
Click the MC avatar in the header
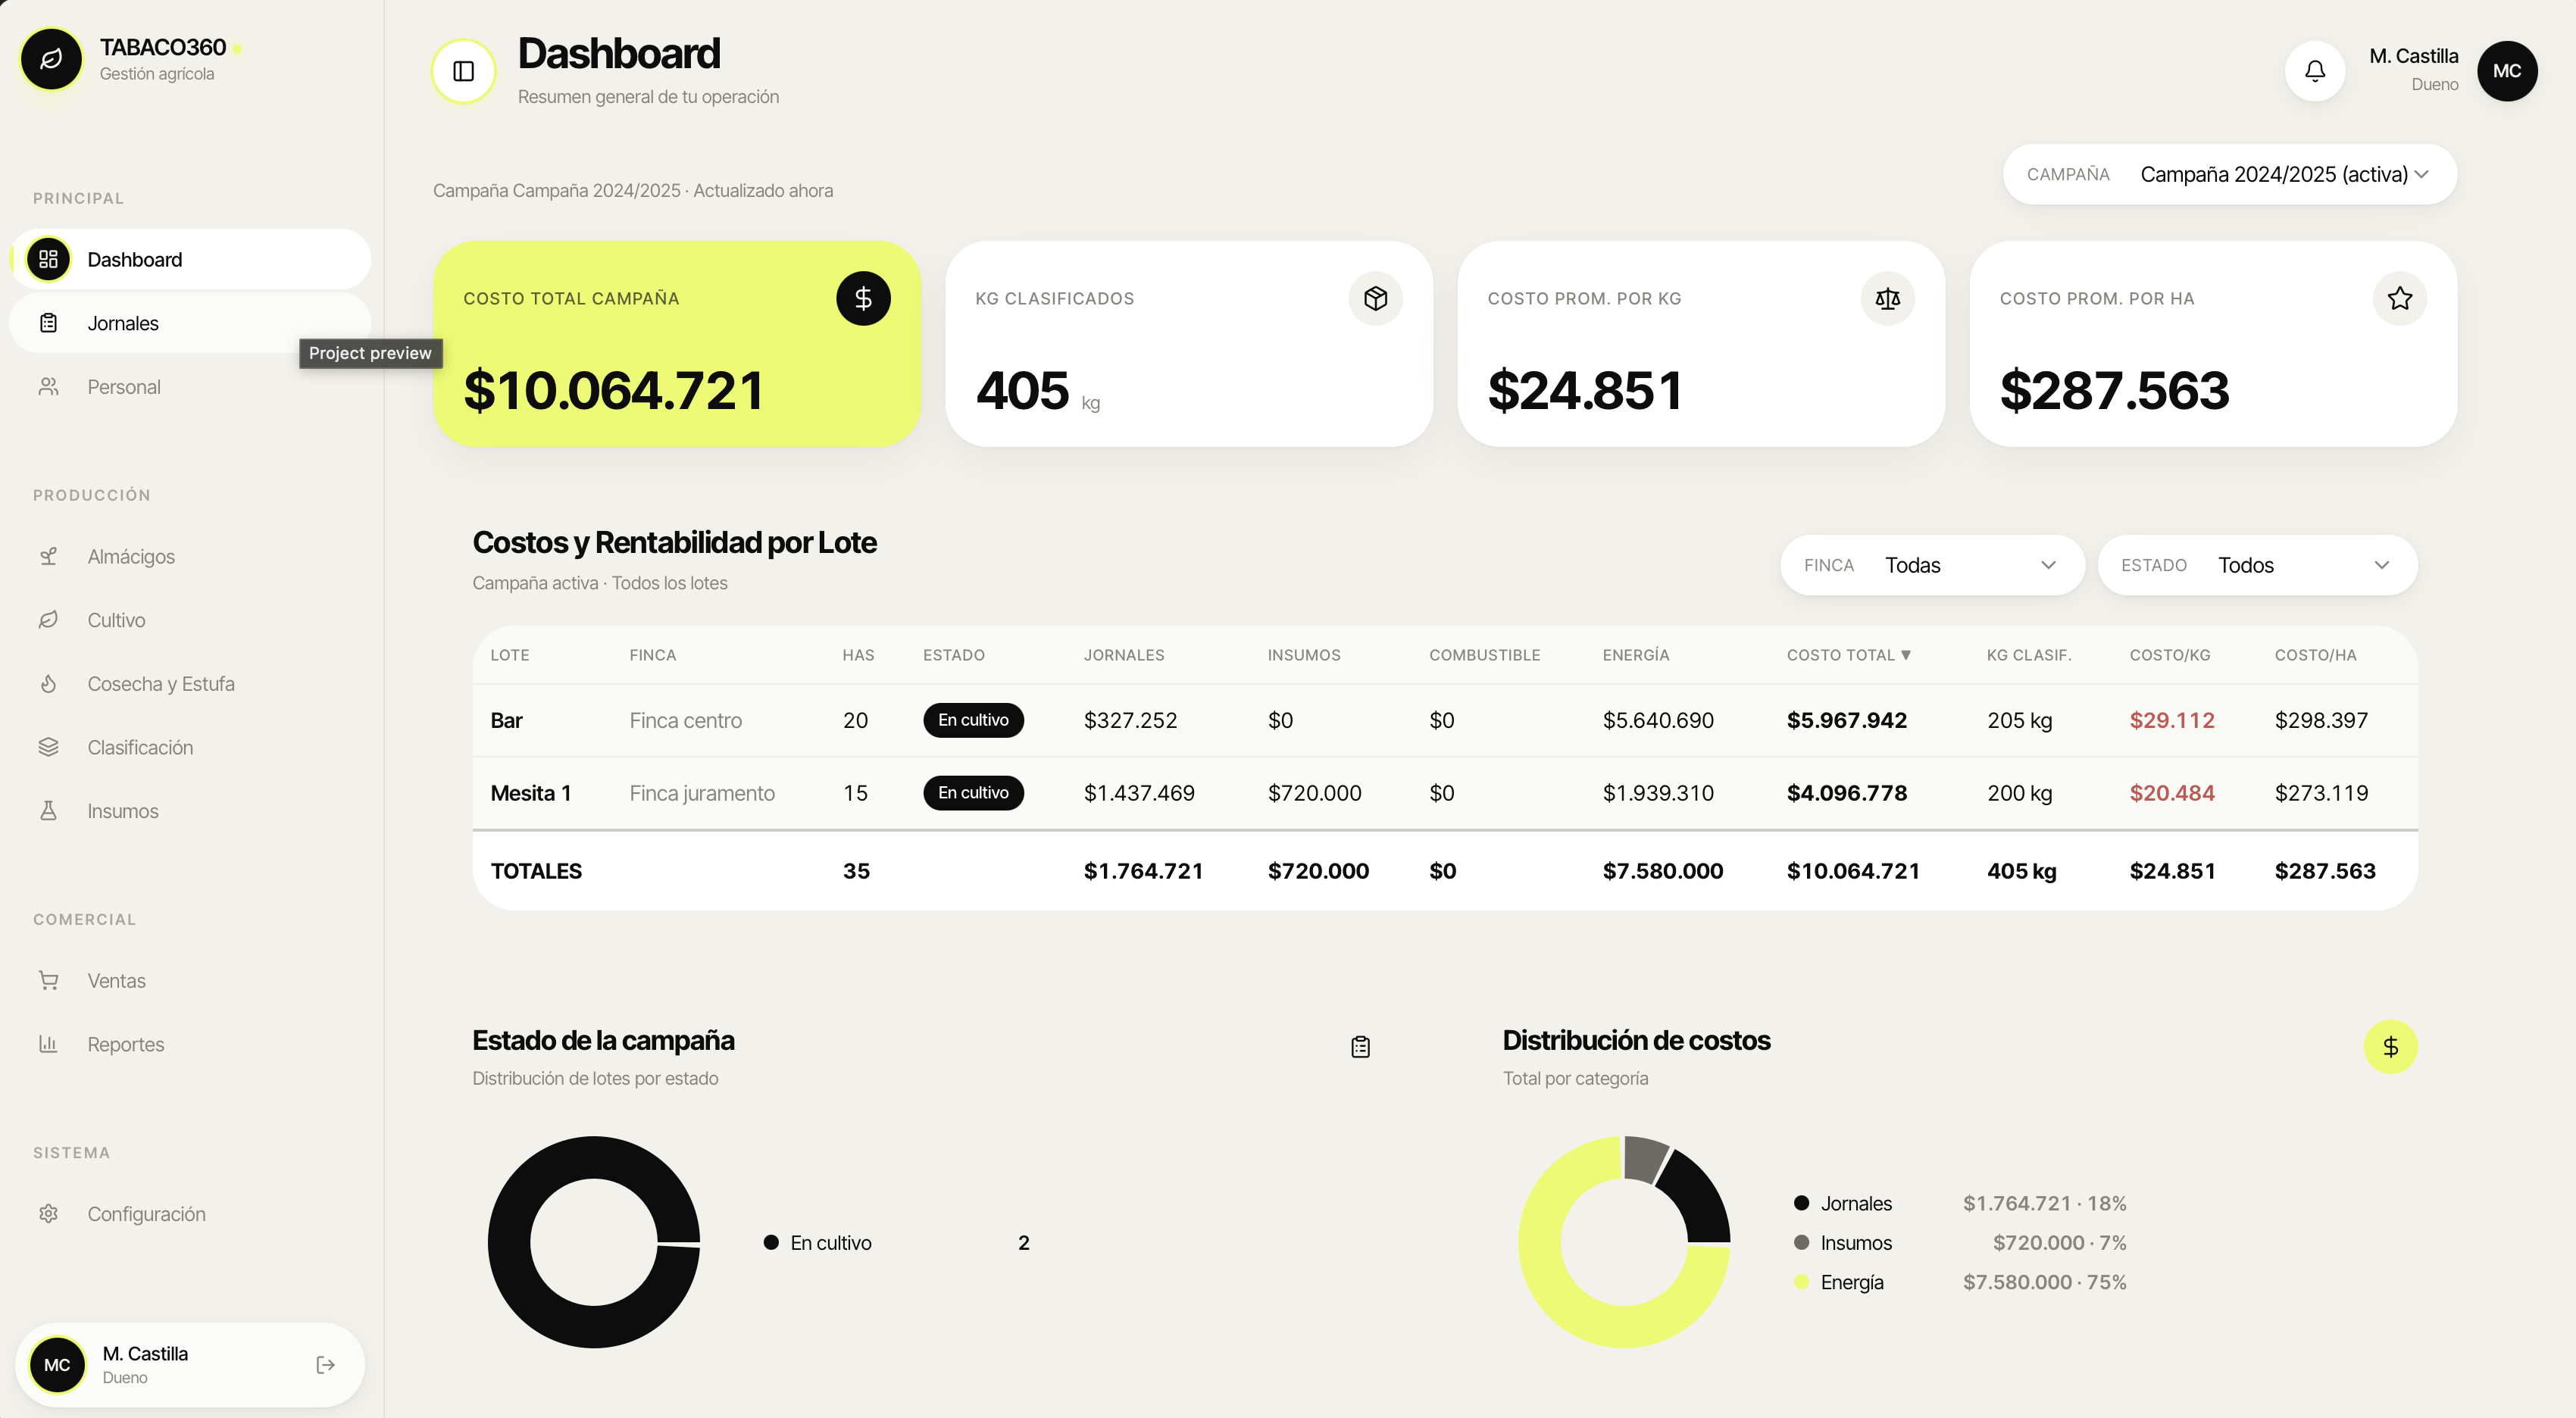2506,71
